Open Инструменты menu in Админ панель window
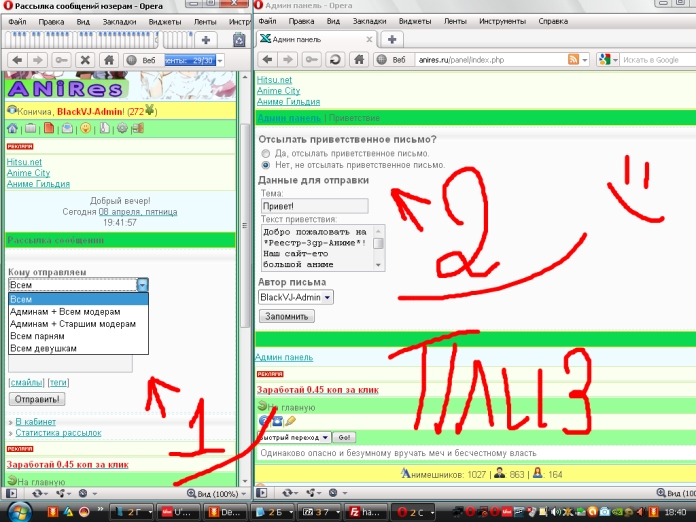The width and height of the screenshot is (696, 522). tap(502, 21)
